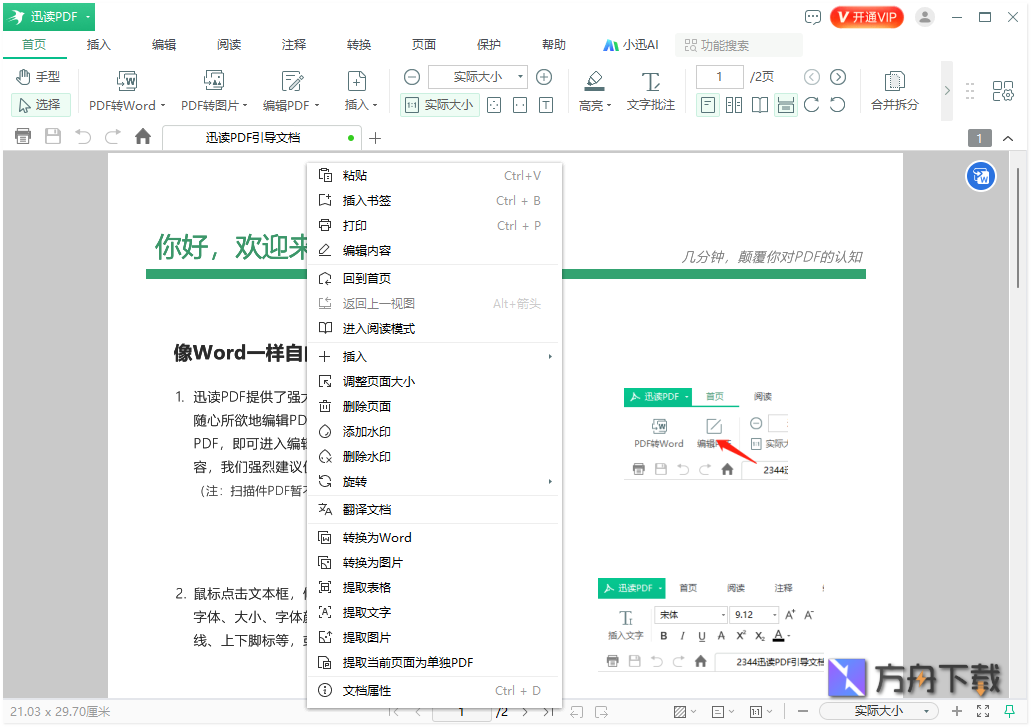The image size is (1031, 727).
Task: Open the 保护 ribbon tab
Action: point(489,45)
